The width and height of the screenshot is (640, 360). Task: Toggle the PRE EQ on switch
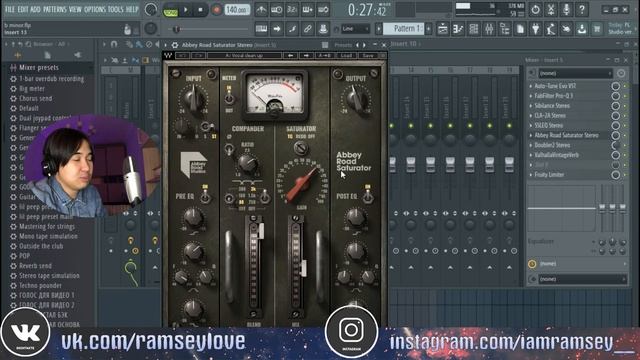(x=205, y=197)
